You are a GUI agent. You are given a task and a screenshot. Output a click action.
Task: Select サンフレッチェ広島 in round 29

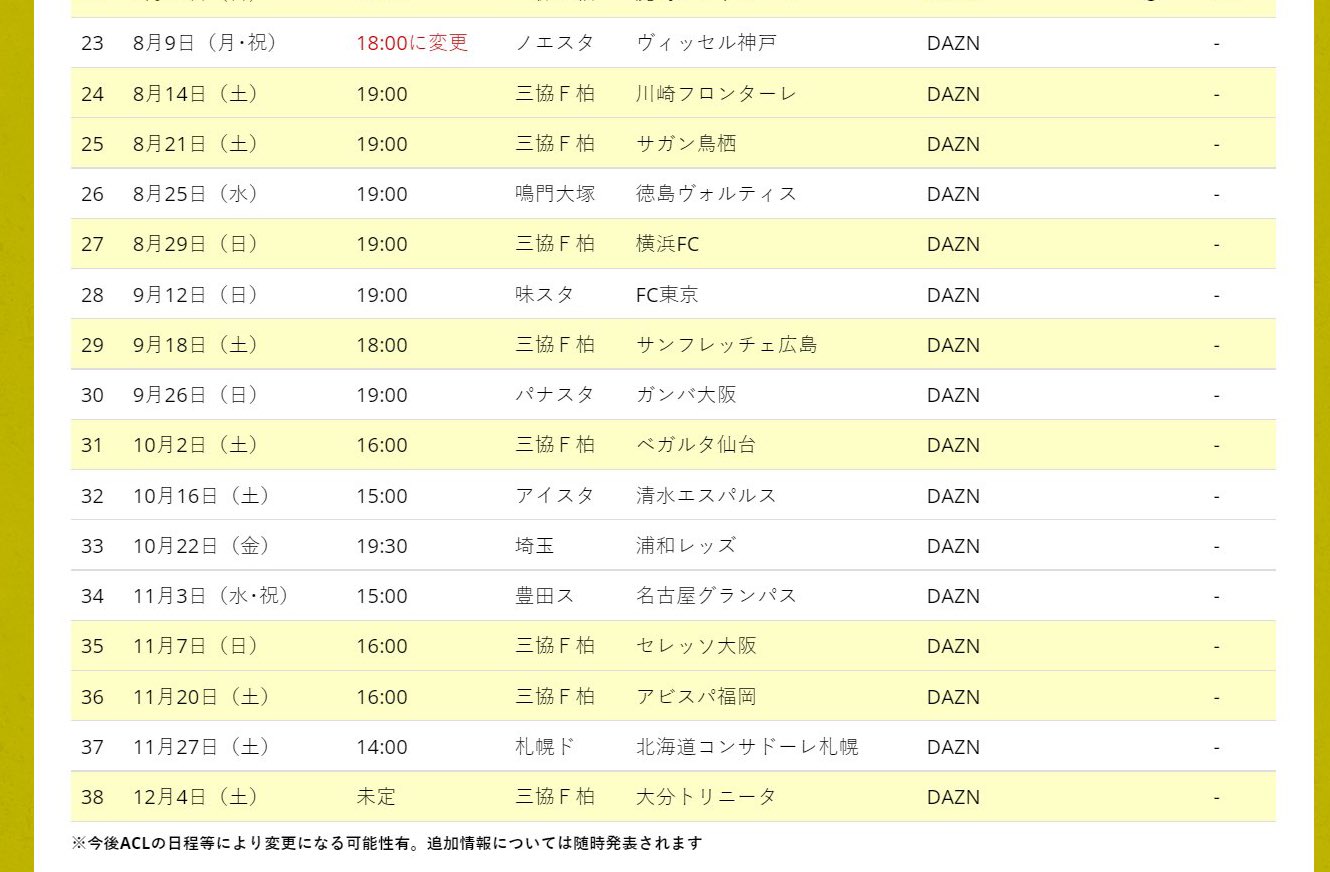[726, 344]
